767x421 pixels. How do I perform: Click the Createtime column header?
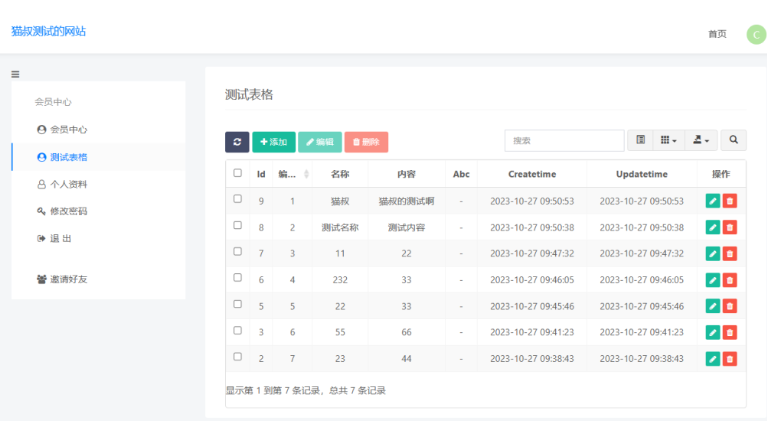point(532,174)
